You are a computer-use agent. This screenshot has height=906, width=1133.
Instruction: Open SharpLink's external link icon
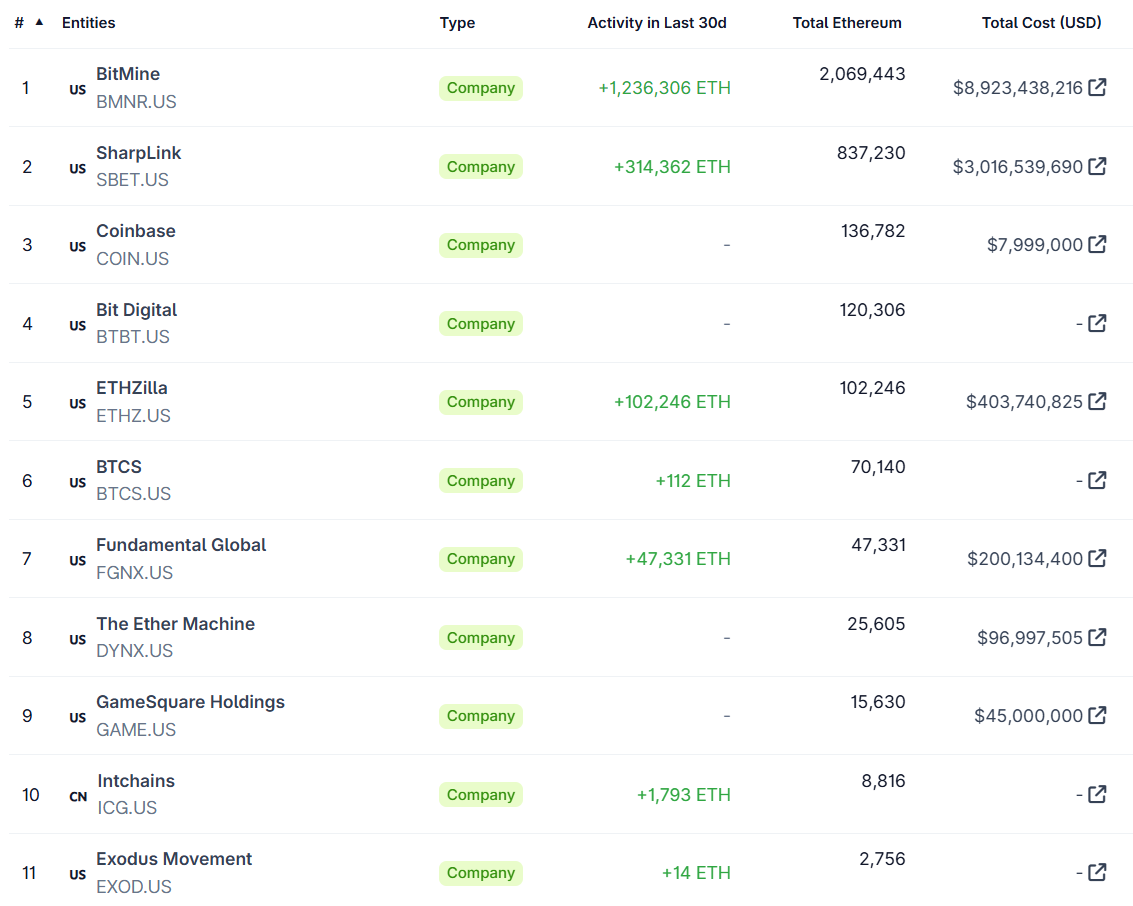pos(1097,166)
